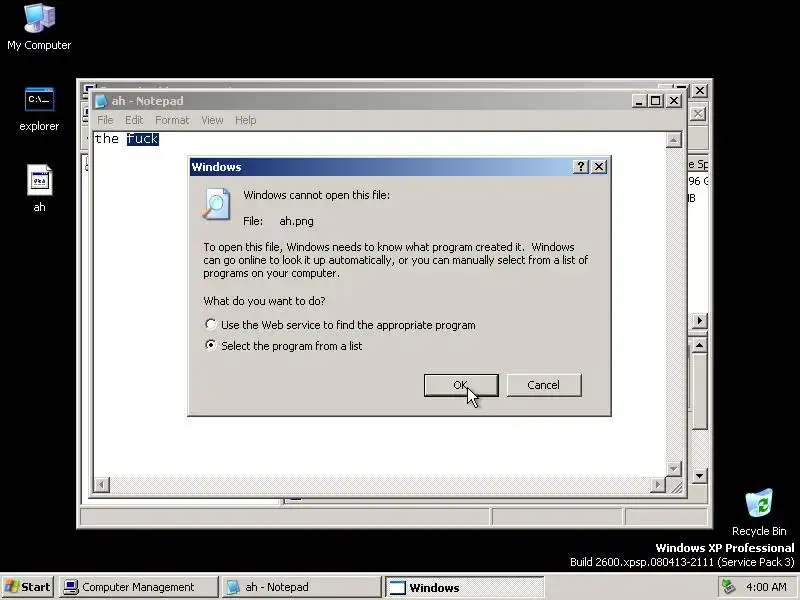Confirm with the OK button

coord(461,385)
